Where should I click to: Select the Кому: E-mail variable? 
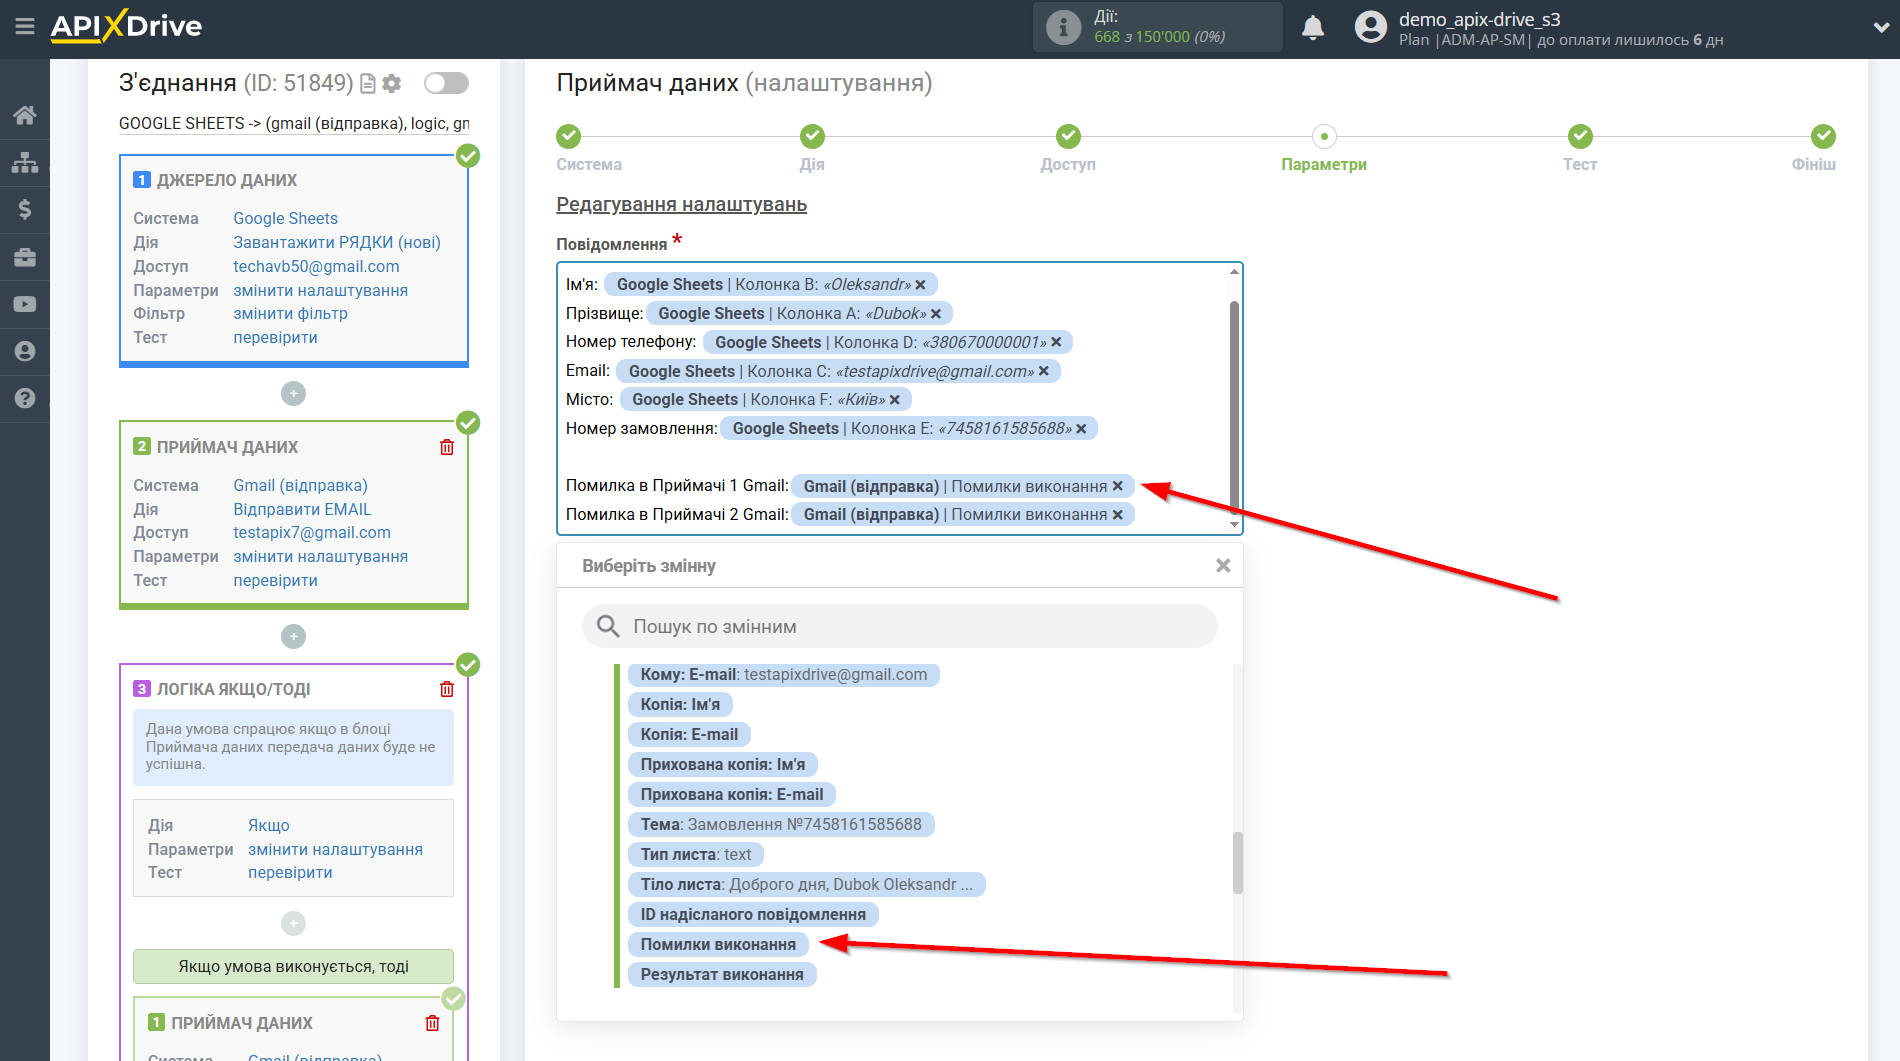click(x=784, y=675)
